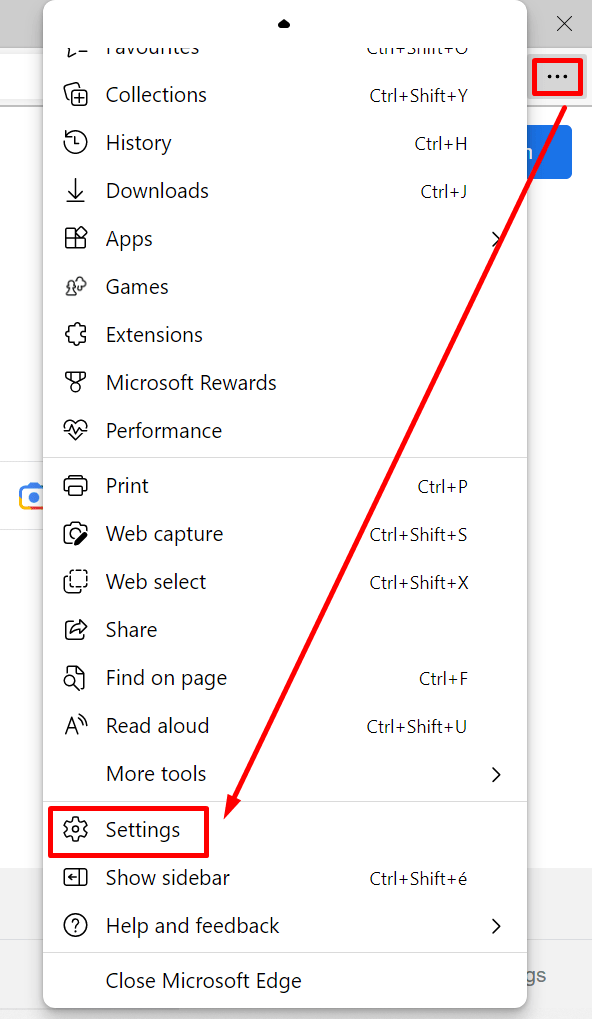Expand the More tools submenu arrow

click(496, 775)
